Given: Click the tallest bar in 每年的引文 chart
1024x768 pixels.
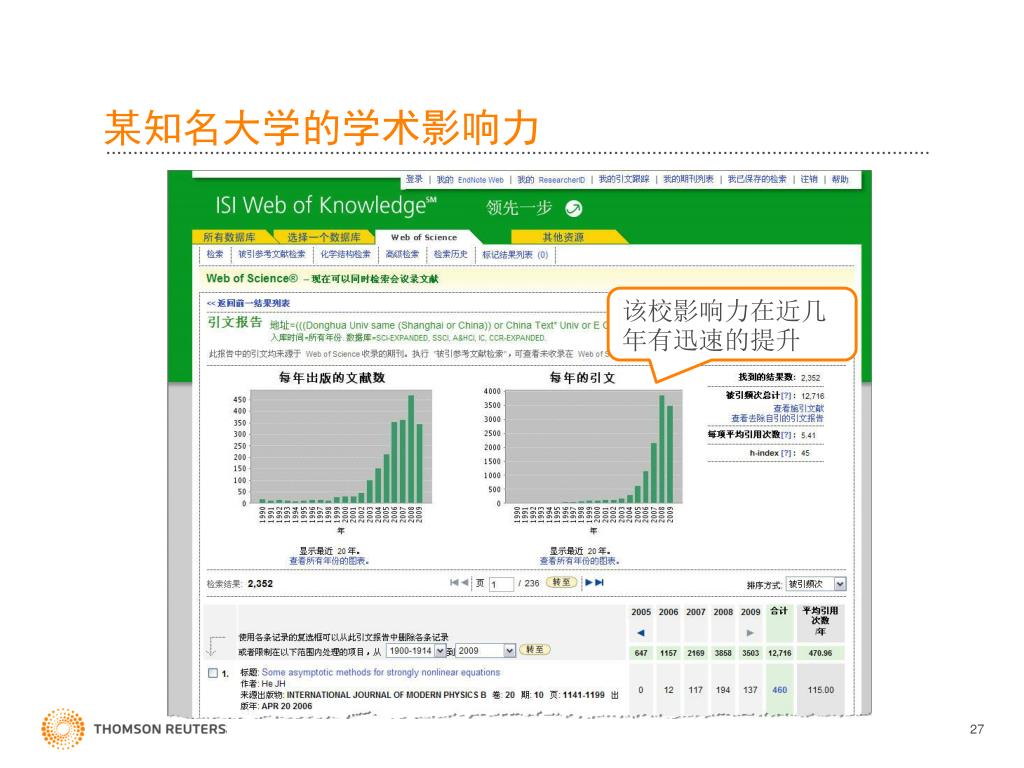Looking at the screenshot, I should (662, 449).
